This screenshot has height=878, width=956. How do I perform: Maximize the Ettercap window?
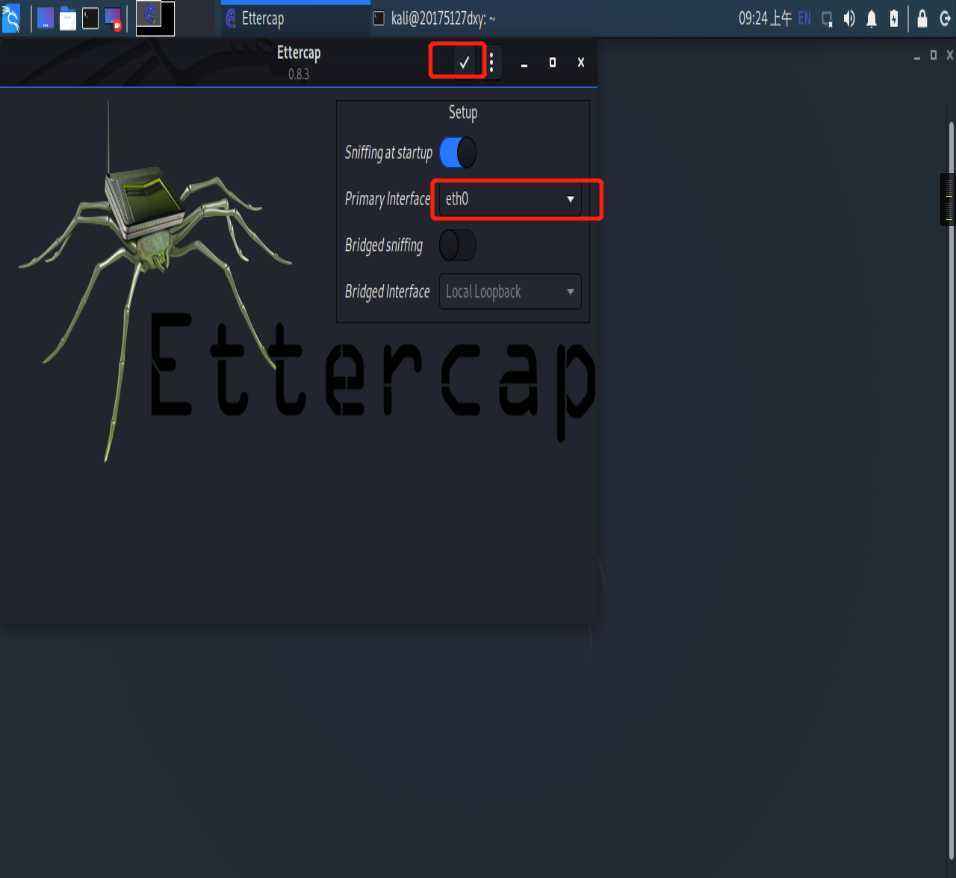point(552,62)
